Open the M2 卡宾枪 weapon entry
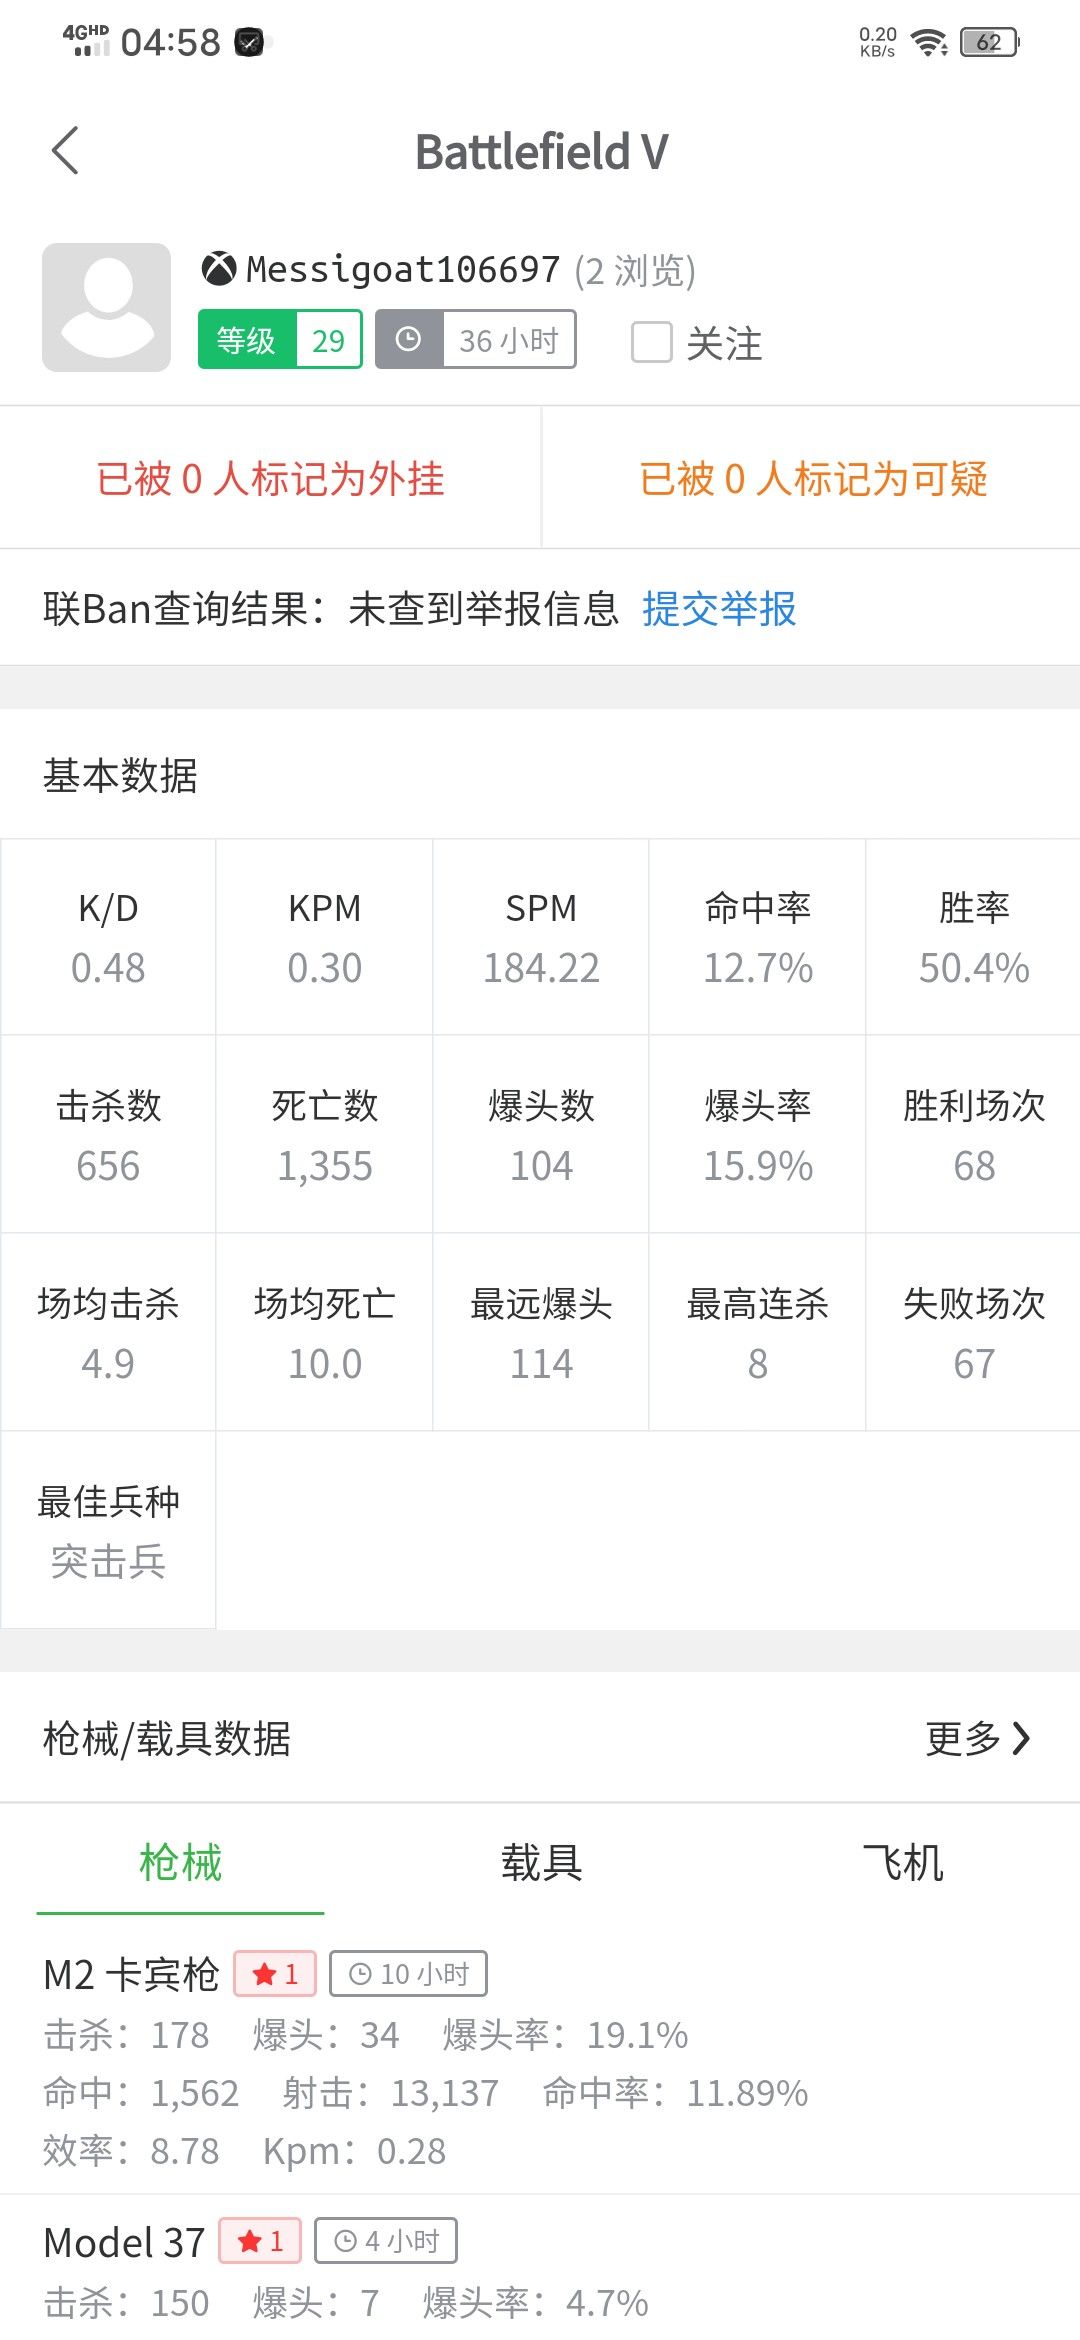Screen dimensions: 1080x2340 coord(540,2062)
